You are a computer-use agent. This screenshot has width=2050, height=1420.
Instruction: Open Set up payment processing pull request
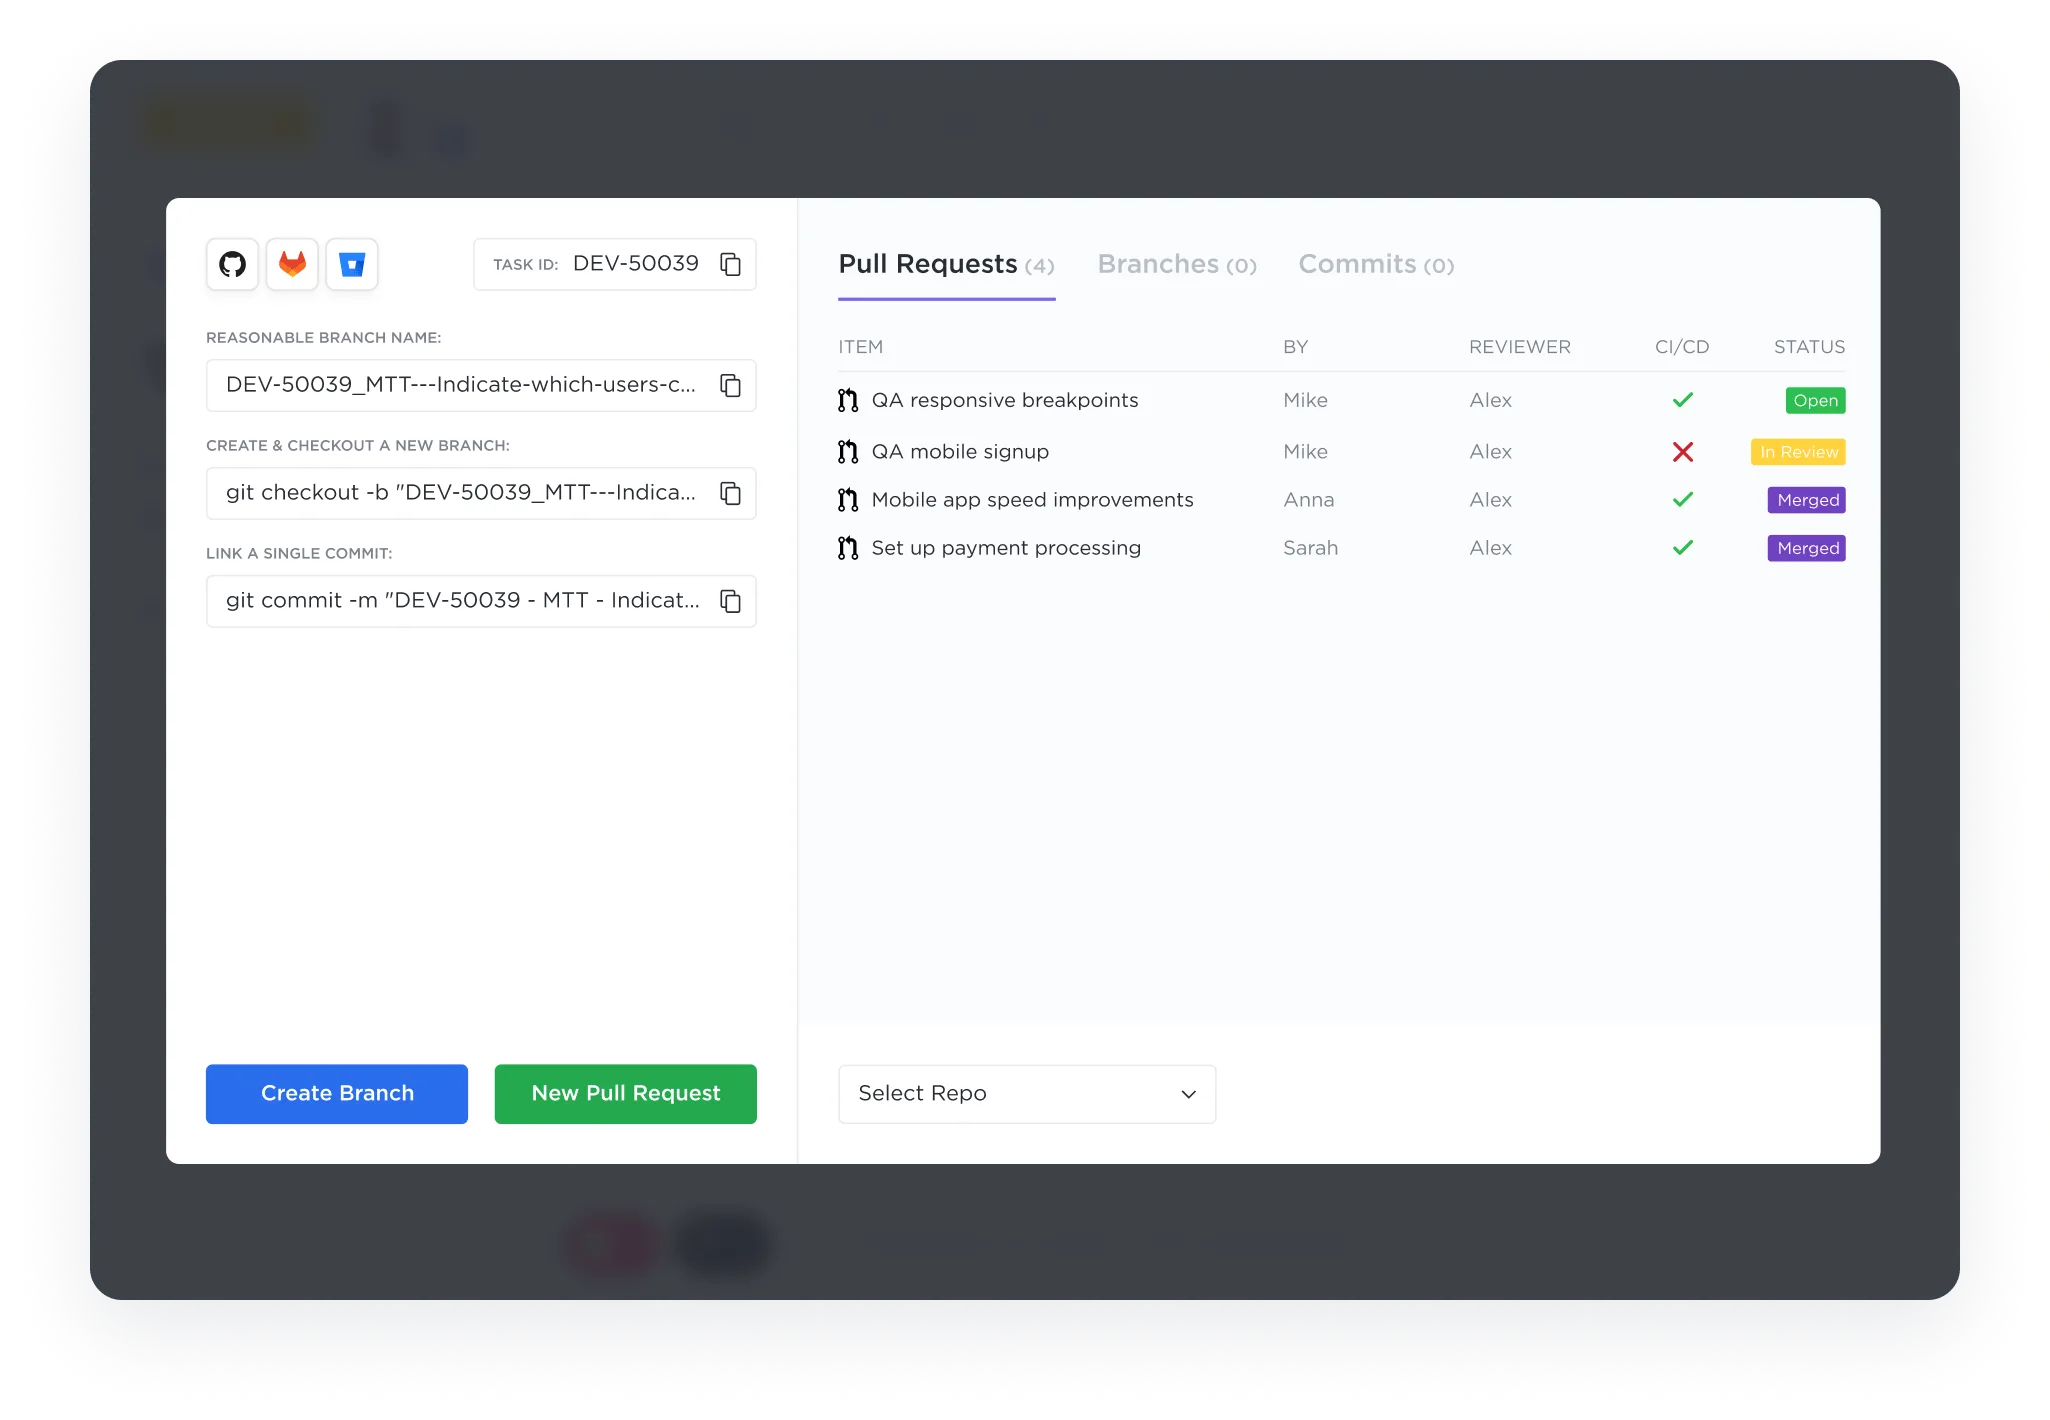pyautogui.click(x=1006, y=548)
